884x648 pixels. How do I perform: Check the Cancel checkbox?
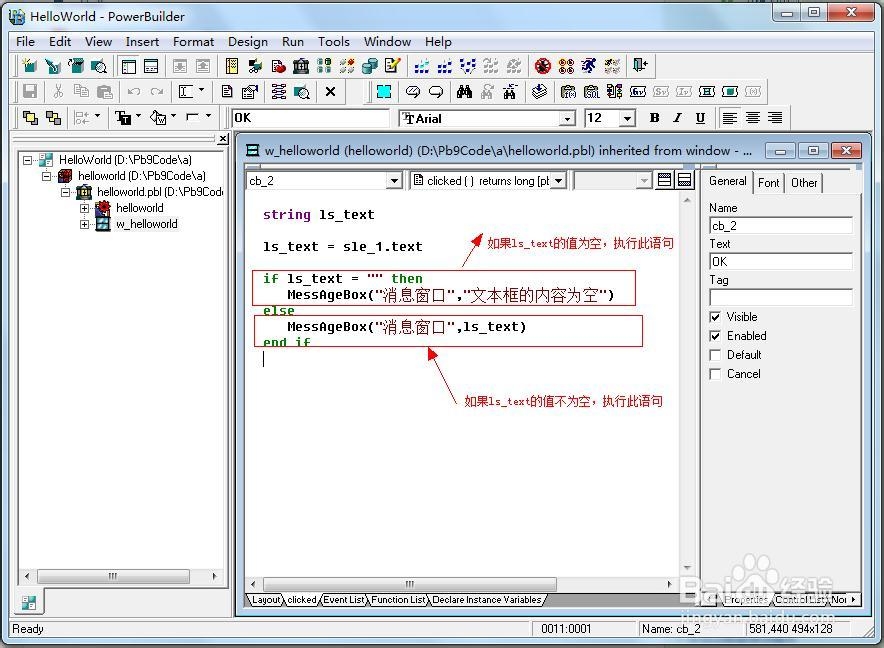715,374
